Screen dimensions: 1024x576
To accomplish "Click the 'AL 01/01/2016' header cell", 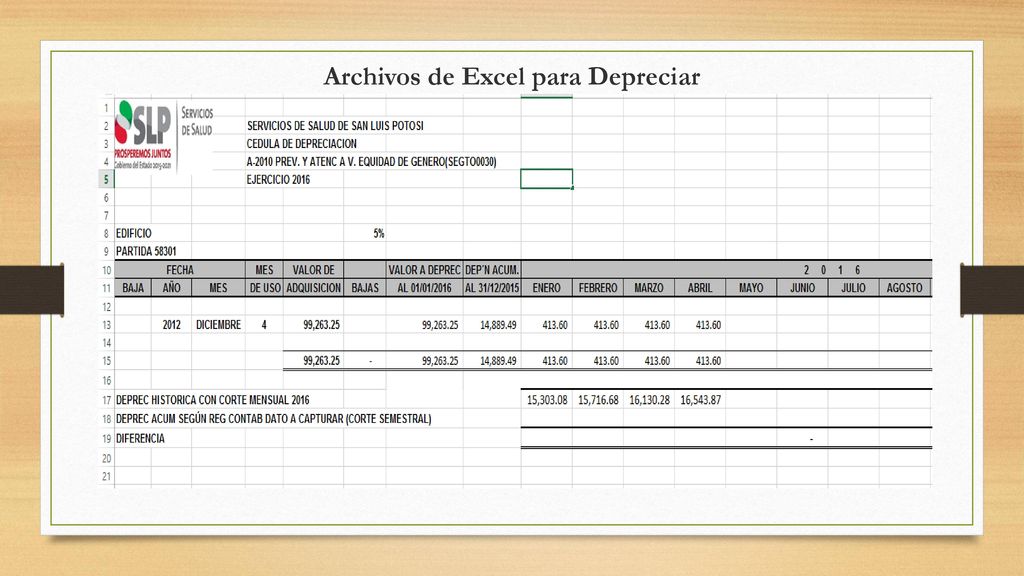I will [x=424, y=287].
